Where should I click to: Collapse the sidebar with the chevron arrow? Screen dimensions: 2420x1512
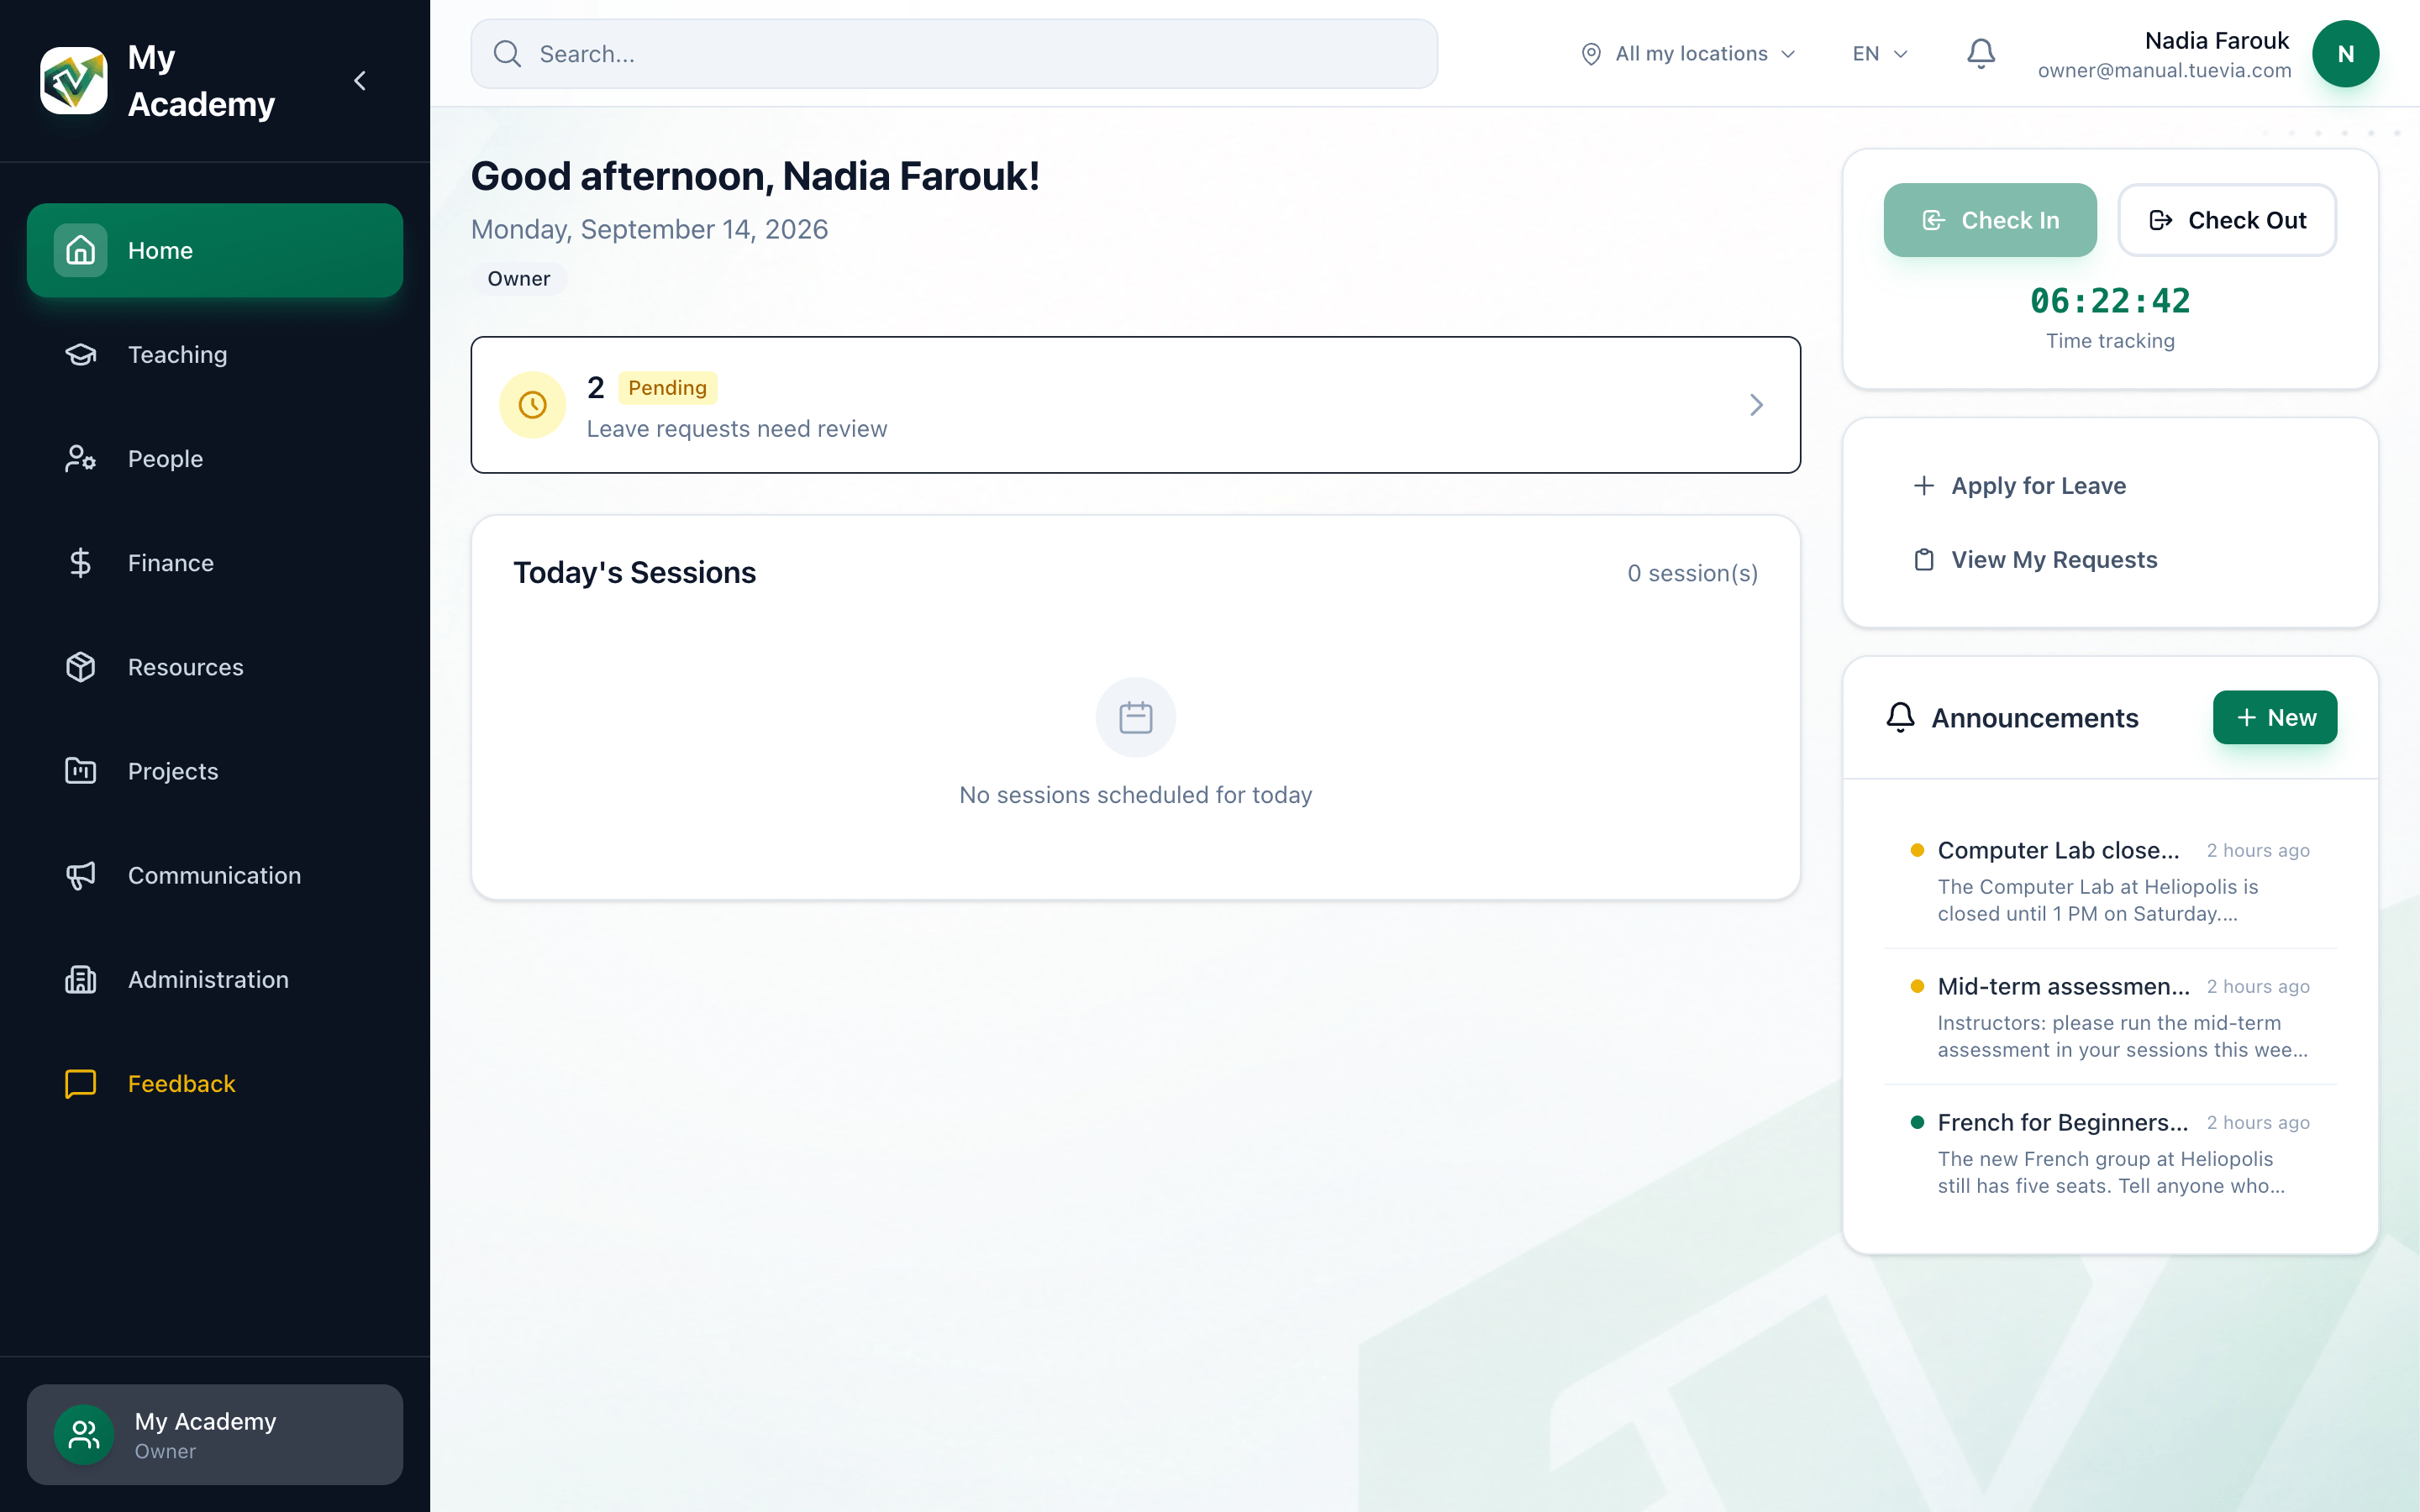tap(360, 80)
